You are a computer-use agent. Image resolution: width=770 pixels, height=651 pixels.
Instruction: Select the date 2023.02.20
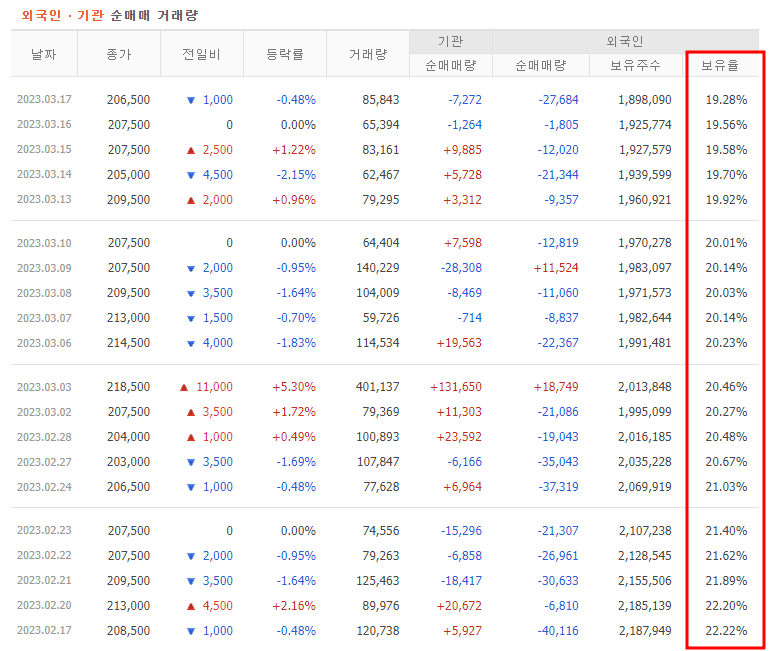pyautogui.click(x=44, y=606)
